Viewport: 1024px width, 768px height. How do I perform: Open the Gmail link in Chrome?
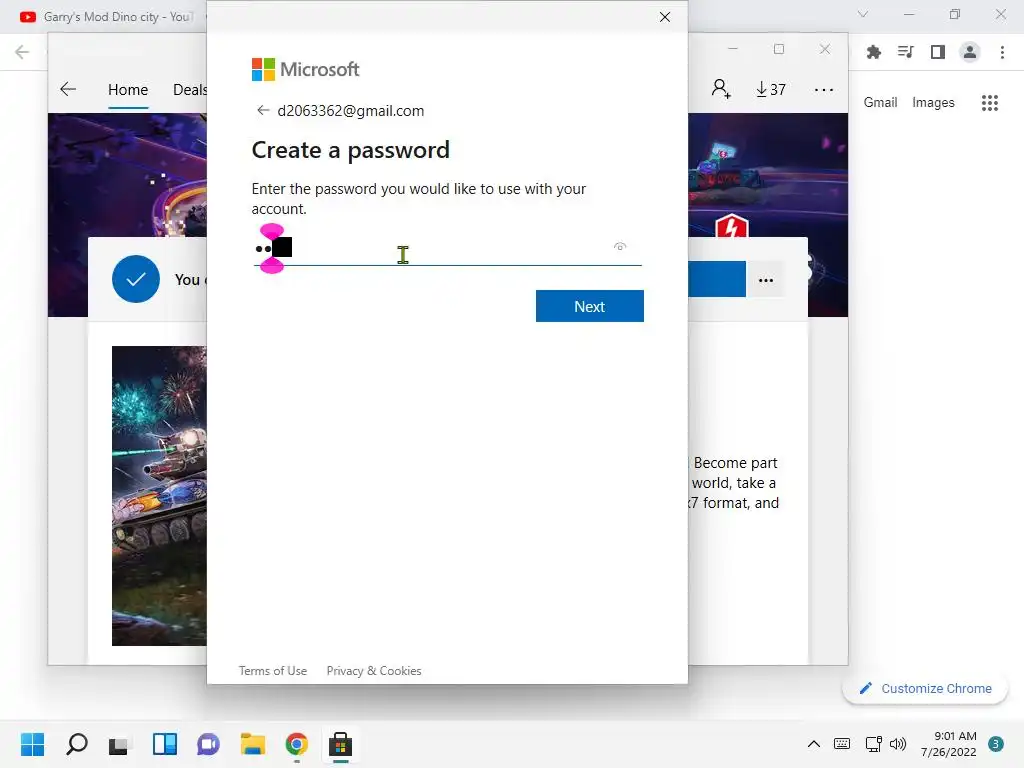(880, 103)
